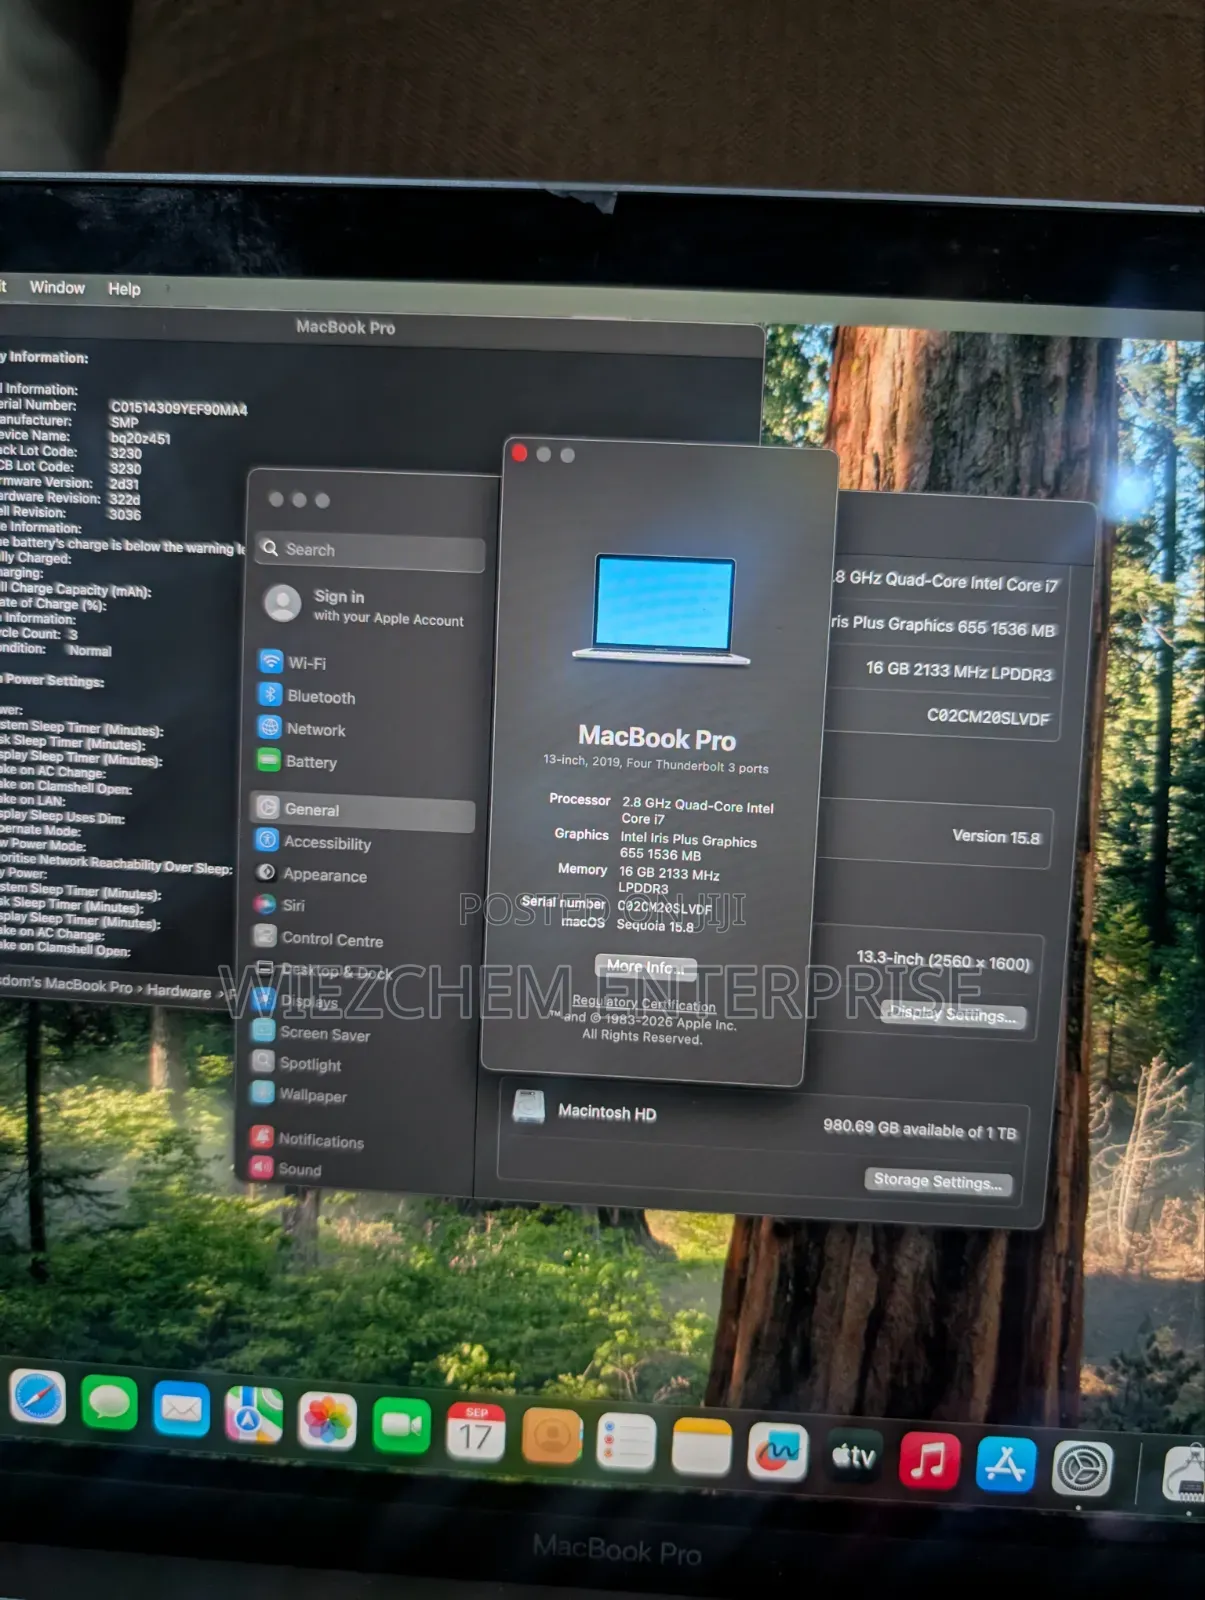
Task: Click 13.3-inch (2560 × 1600) display row
Action: coord(943,961)
